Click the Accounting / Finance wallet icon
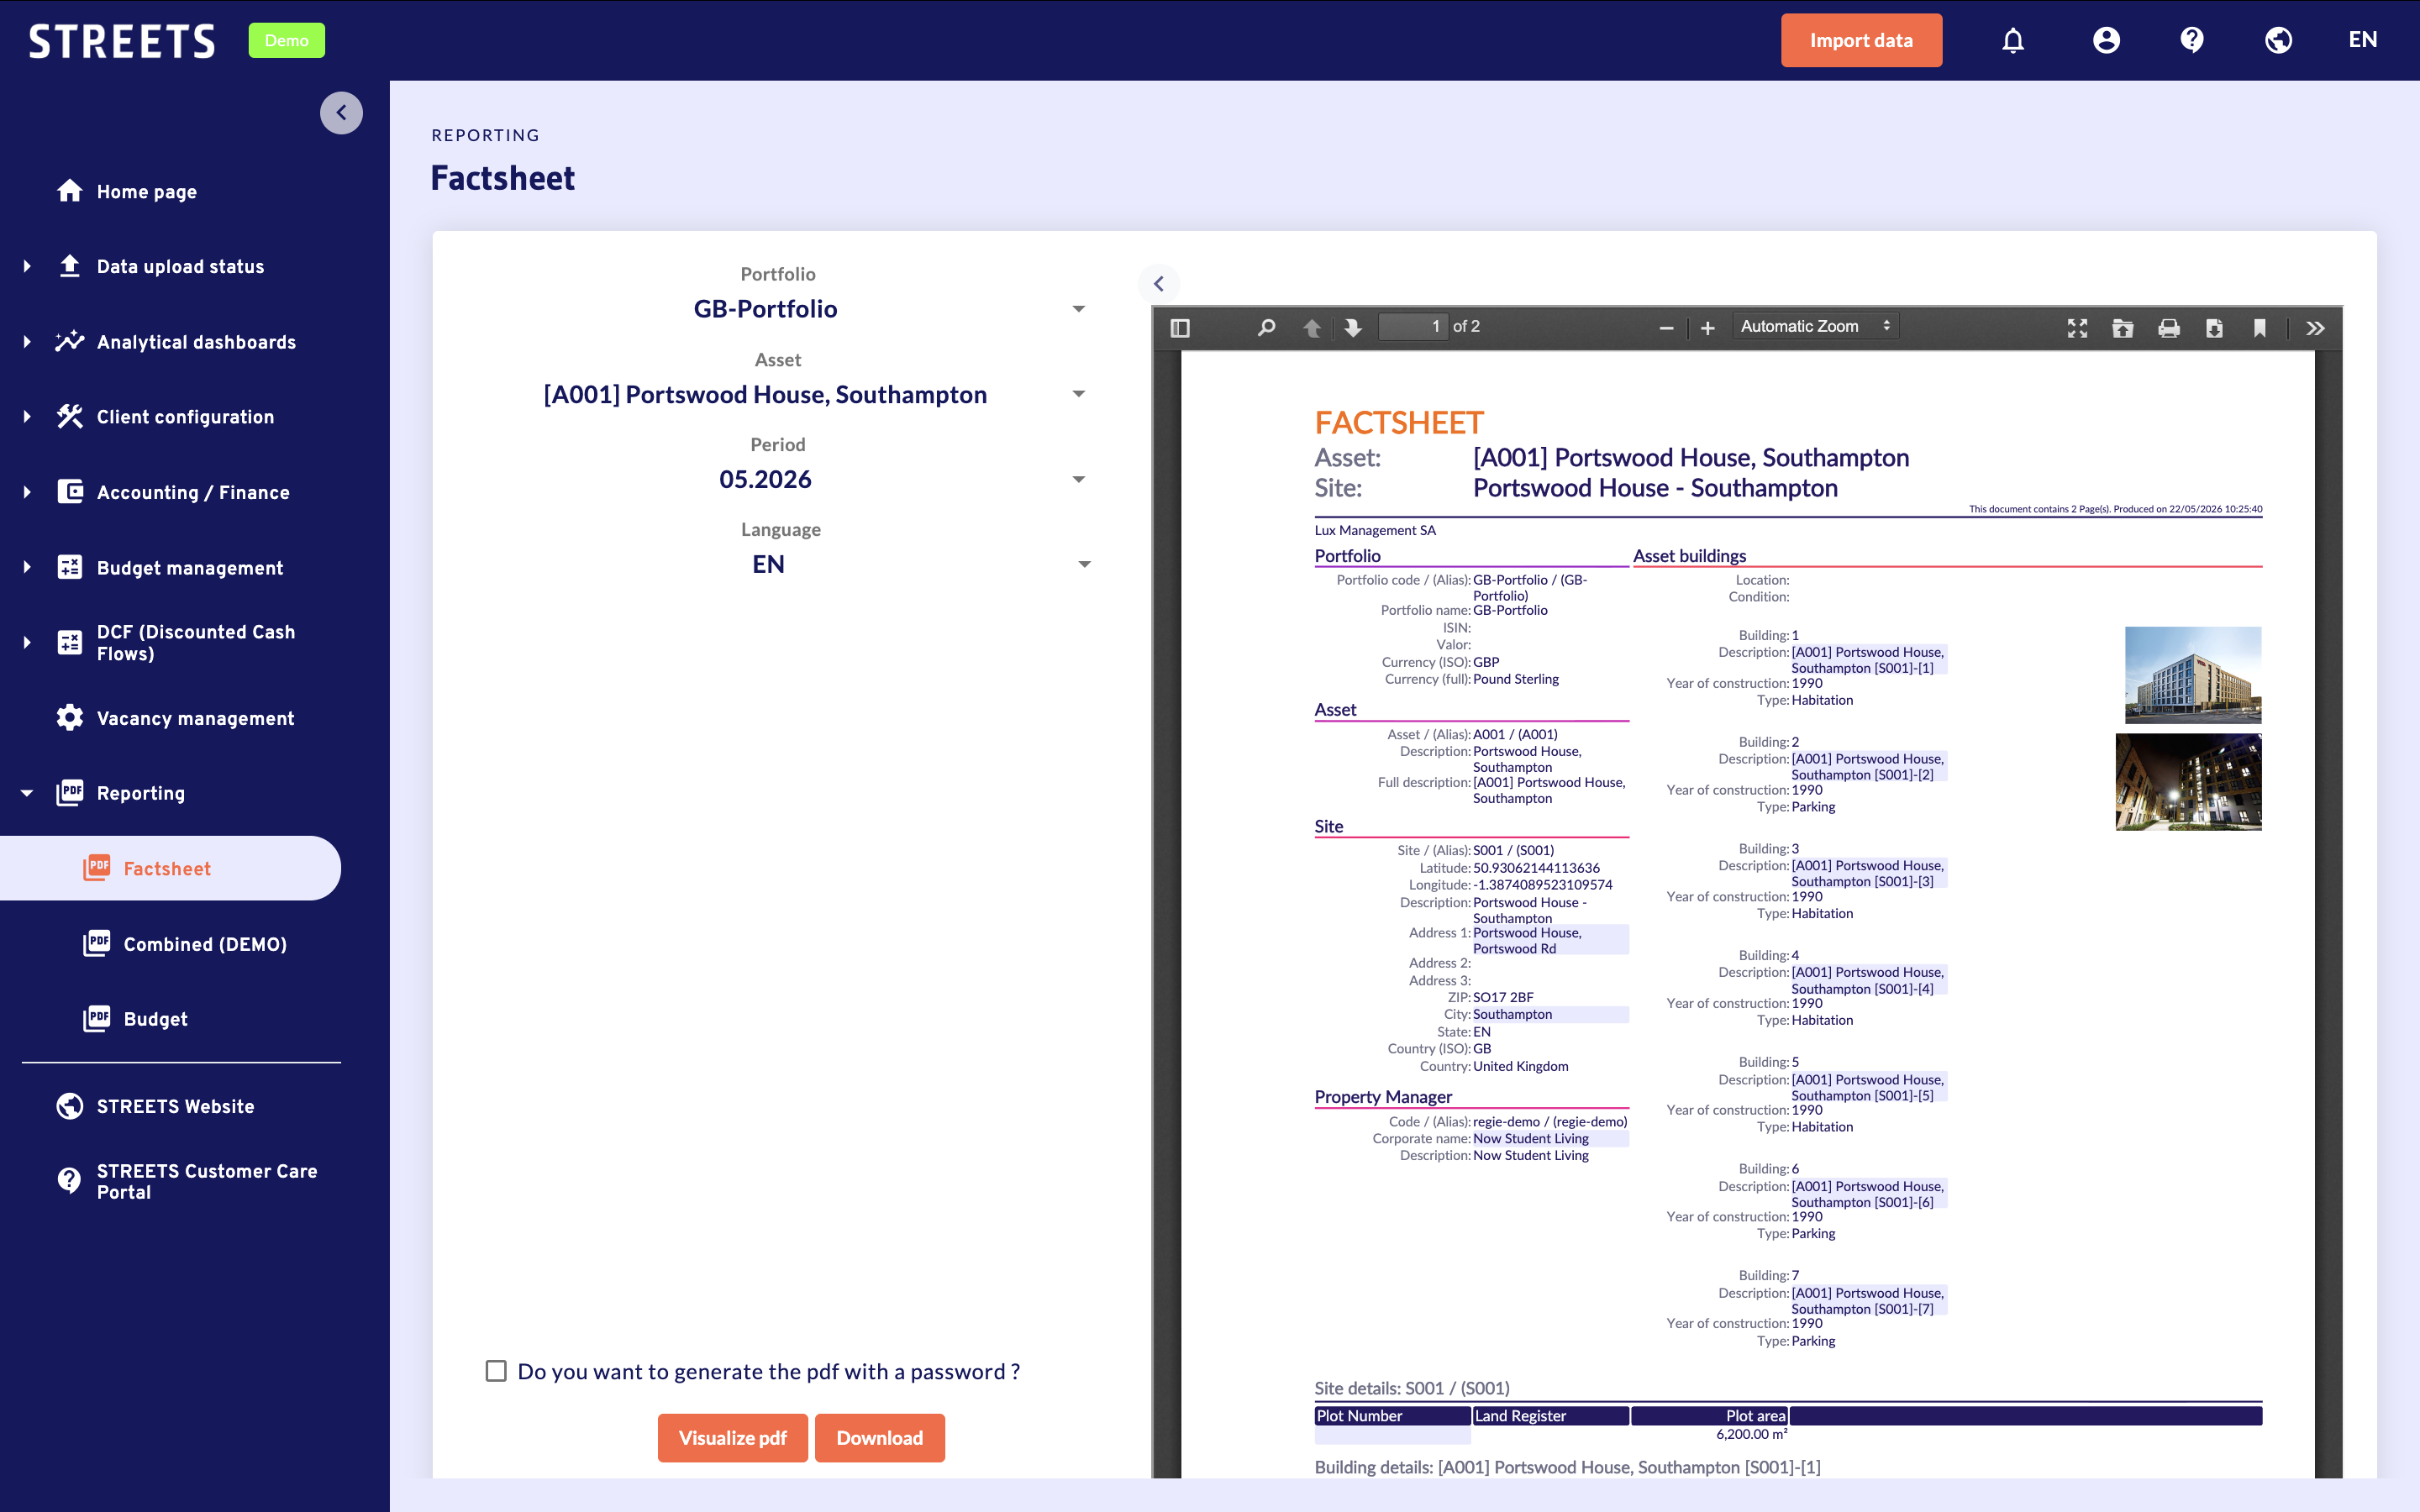Viewport: 2420px width, 1512px height. 70,492
